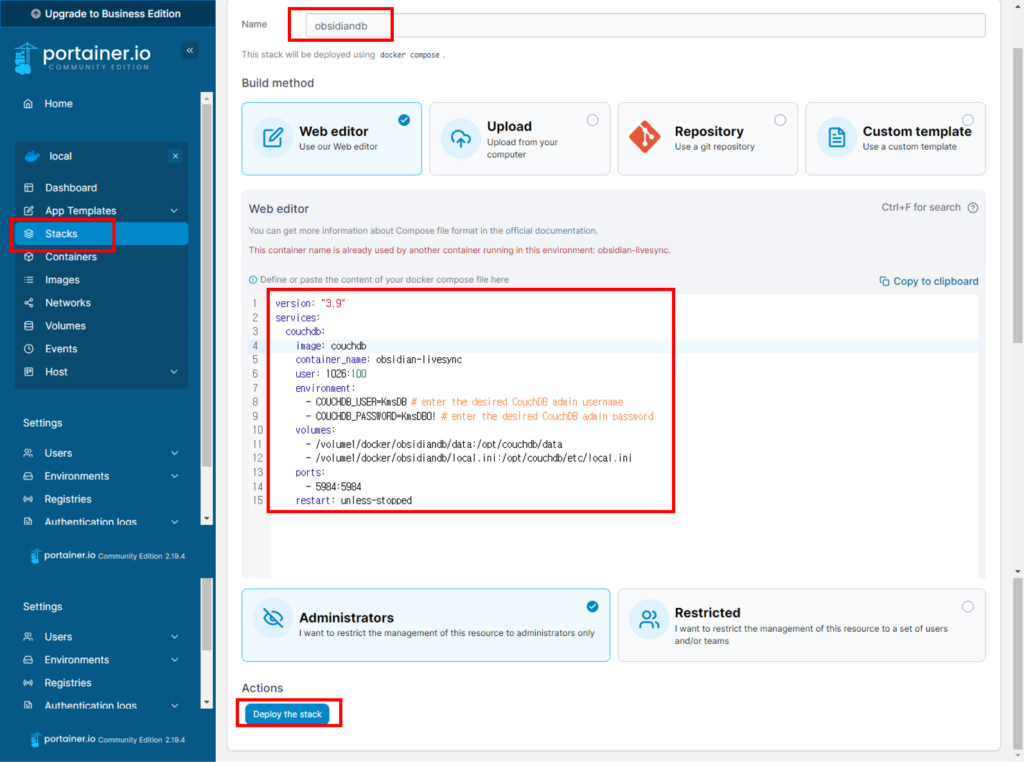Expand the App Templates chevron
This screenshot has width=1024, height=762.
pyautogui.click(x=174, y=211)
